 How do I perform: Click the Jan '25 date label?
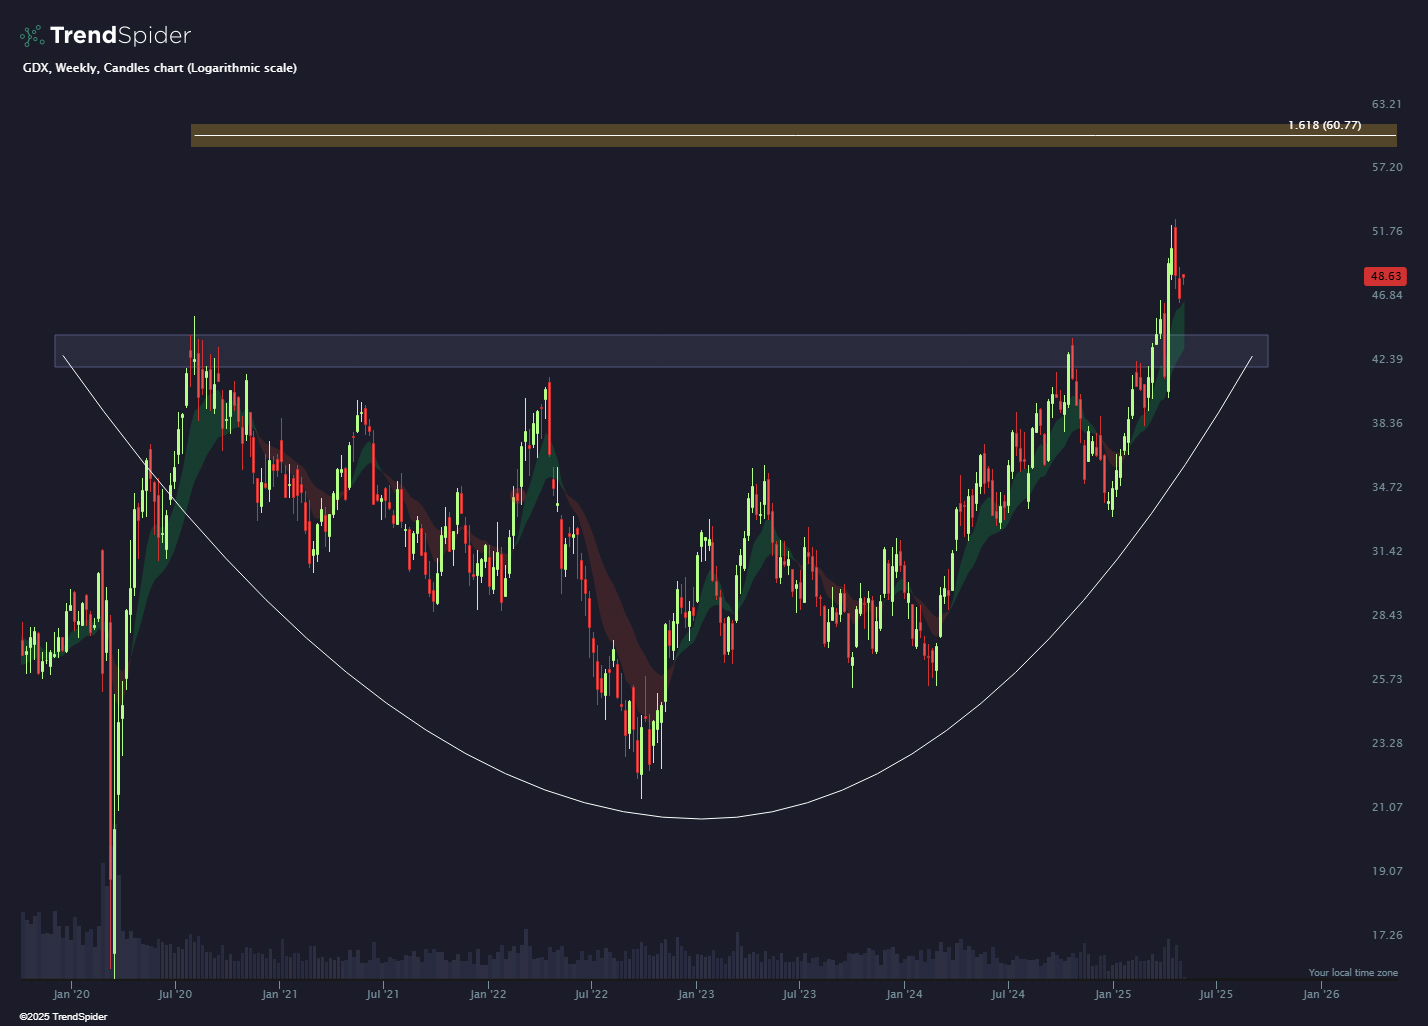coord(1113,994)
